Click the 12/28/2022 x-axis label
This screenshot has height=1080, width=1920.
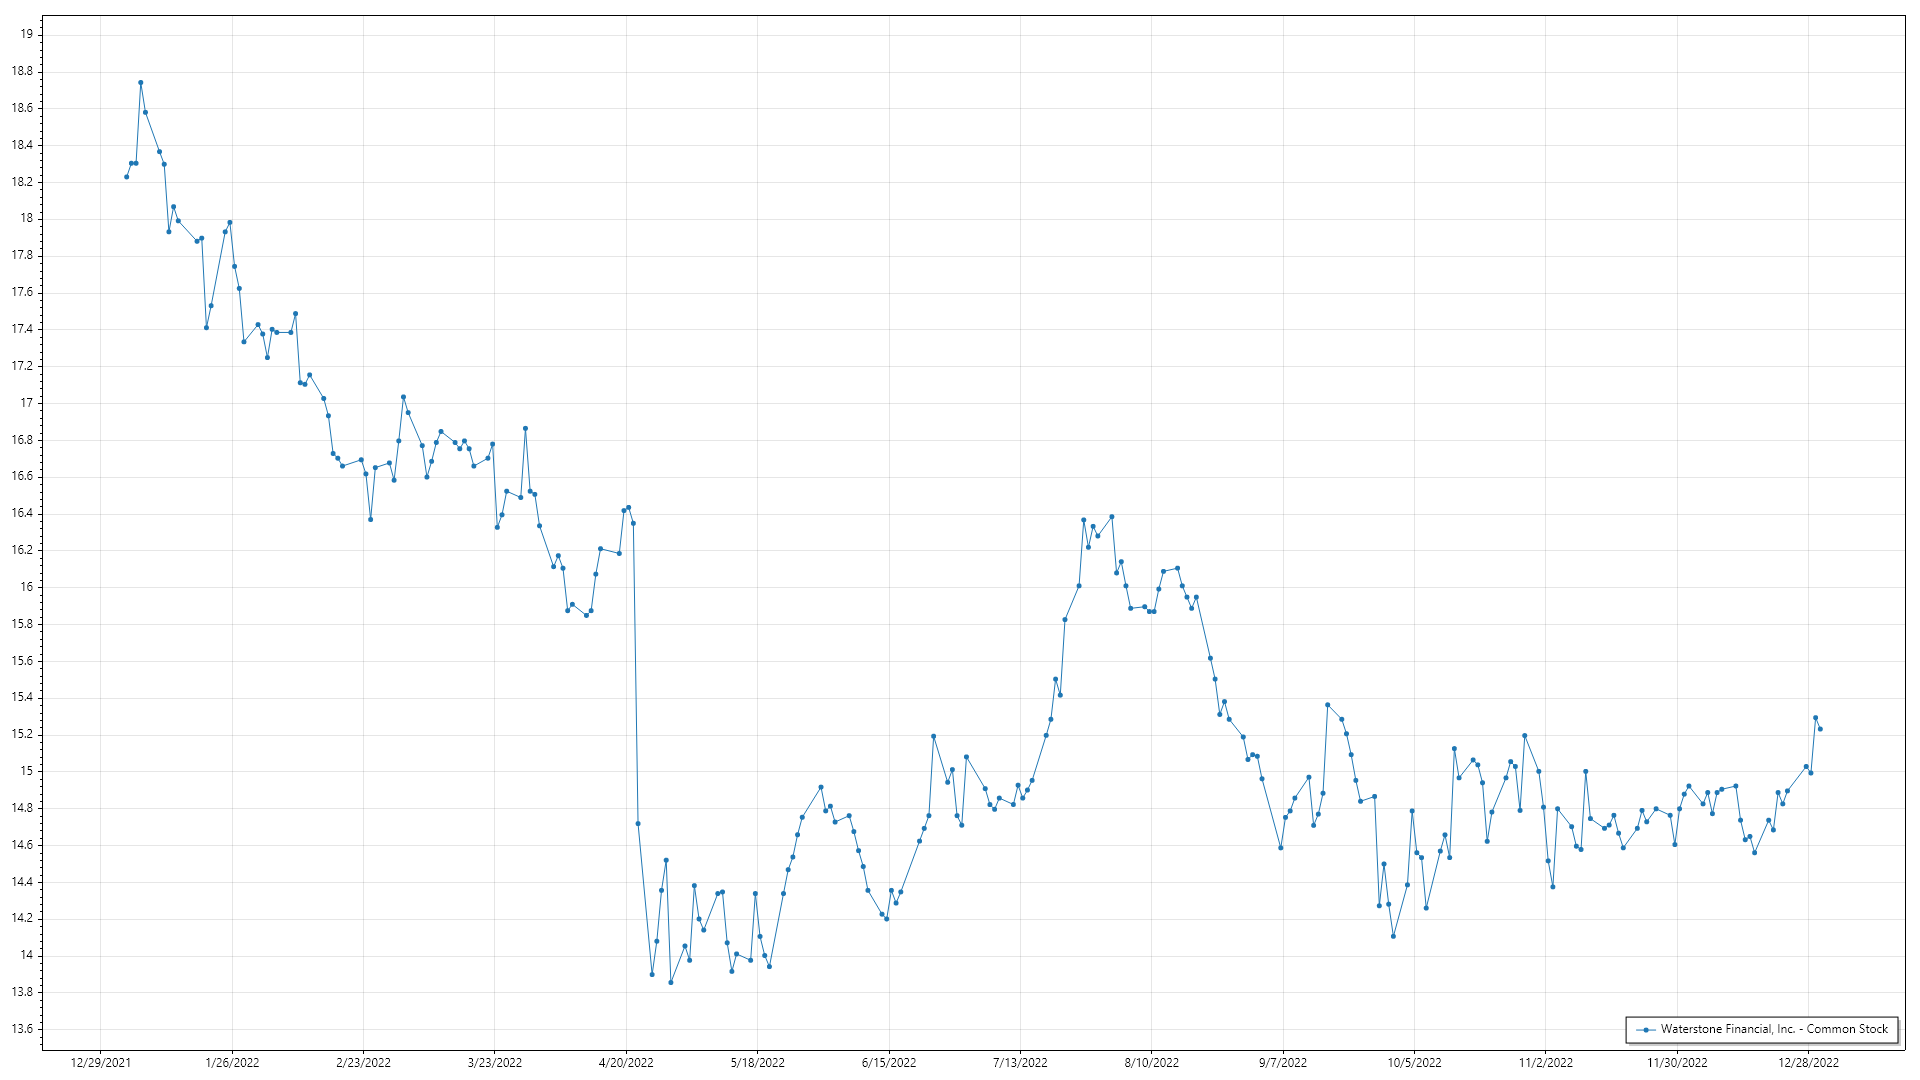point(1808,1062)
